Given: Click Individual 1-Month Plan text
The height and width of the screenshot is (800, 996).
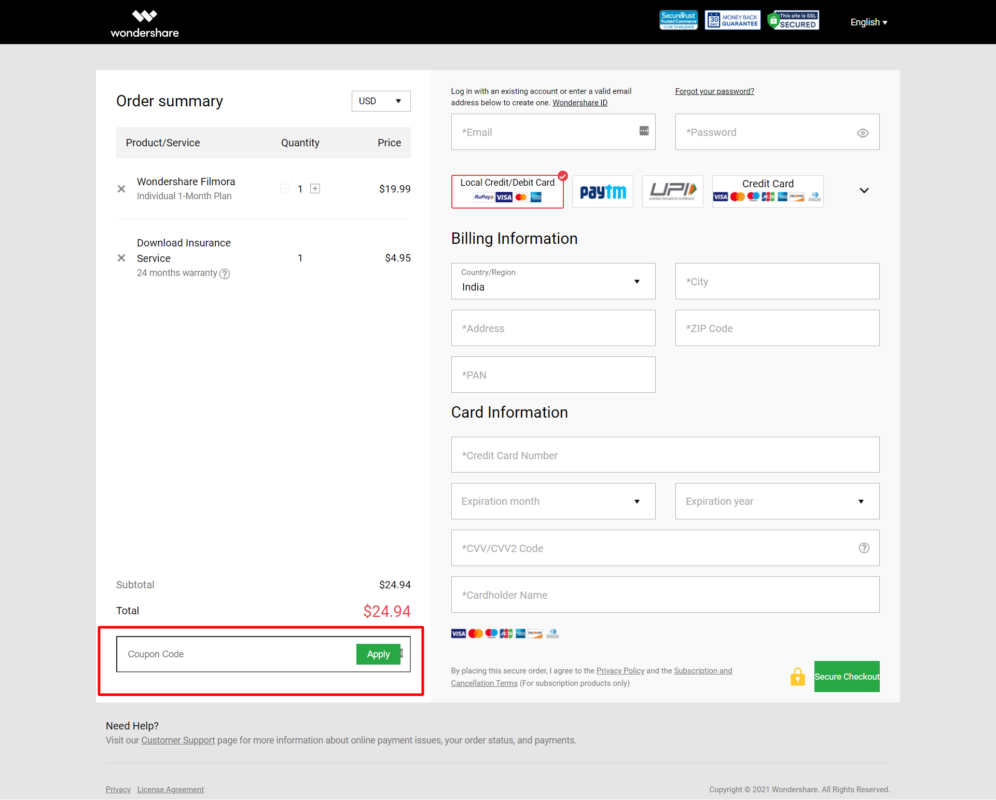Looking at the screenshot, I should (184, 196).
